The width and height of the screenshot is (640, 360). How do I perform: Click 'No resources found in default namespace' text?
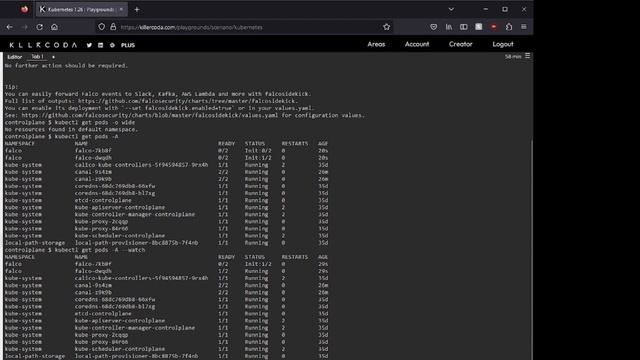pos(71,129)
